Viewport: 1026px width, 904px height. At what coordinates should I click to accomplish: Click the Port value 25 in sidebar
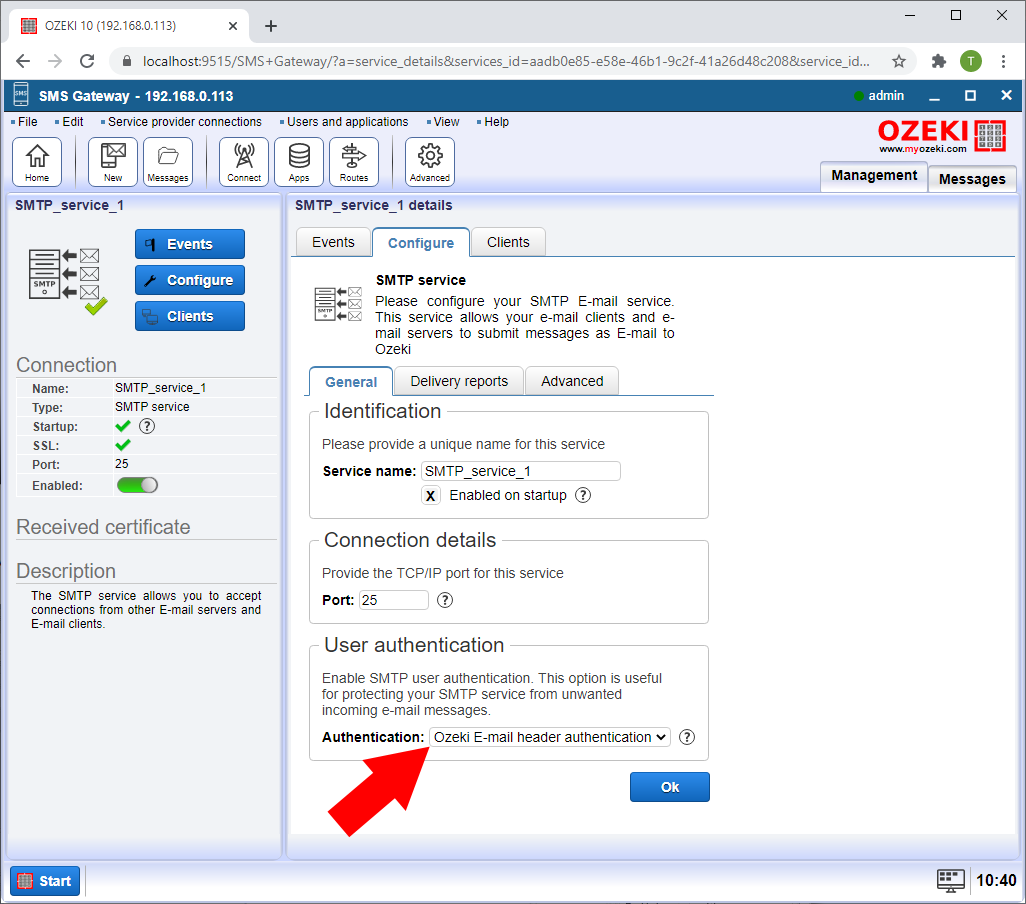(x=122, y=464)
